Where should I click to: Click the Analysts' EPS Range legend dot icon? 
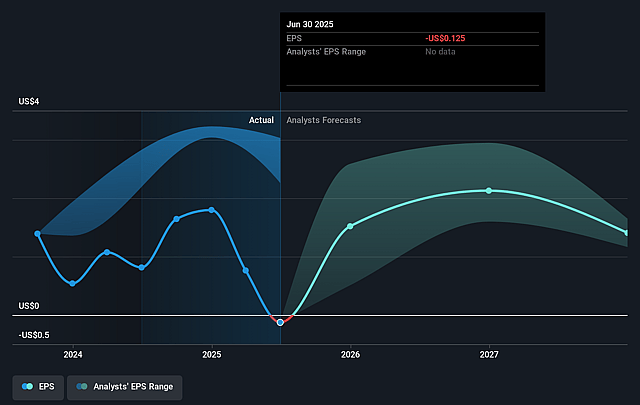(x=82, y=387)
